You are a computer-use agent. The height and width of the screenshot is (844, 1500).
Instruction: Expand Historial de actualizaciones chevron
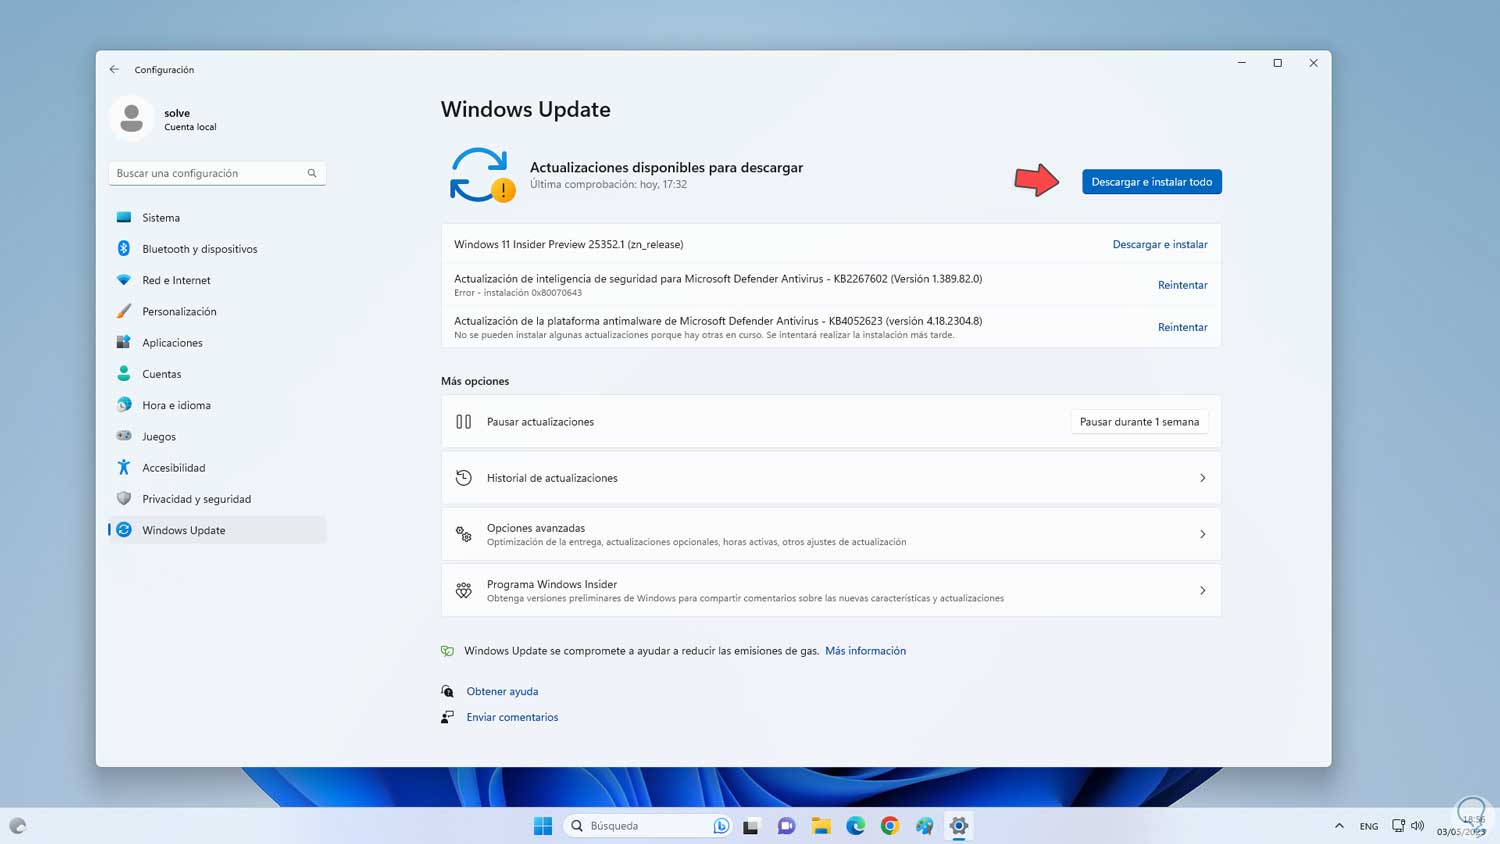point(1203,478)
